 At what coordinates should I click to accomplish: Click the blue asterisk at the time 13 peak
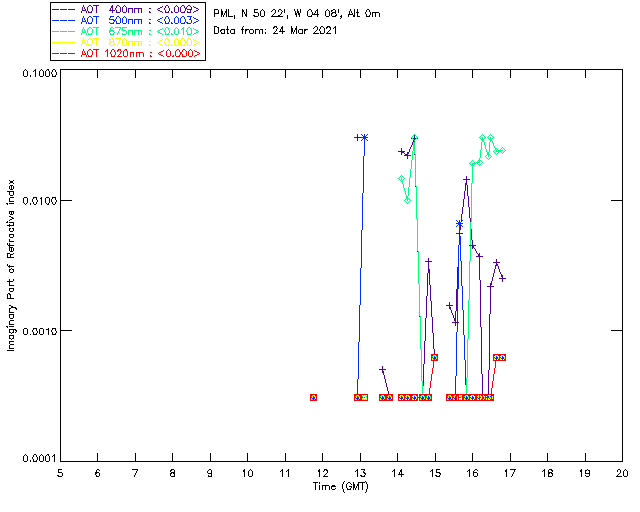point(364,138)
